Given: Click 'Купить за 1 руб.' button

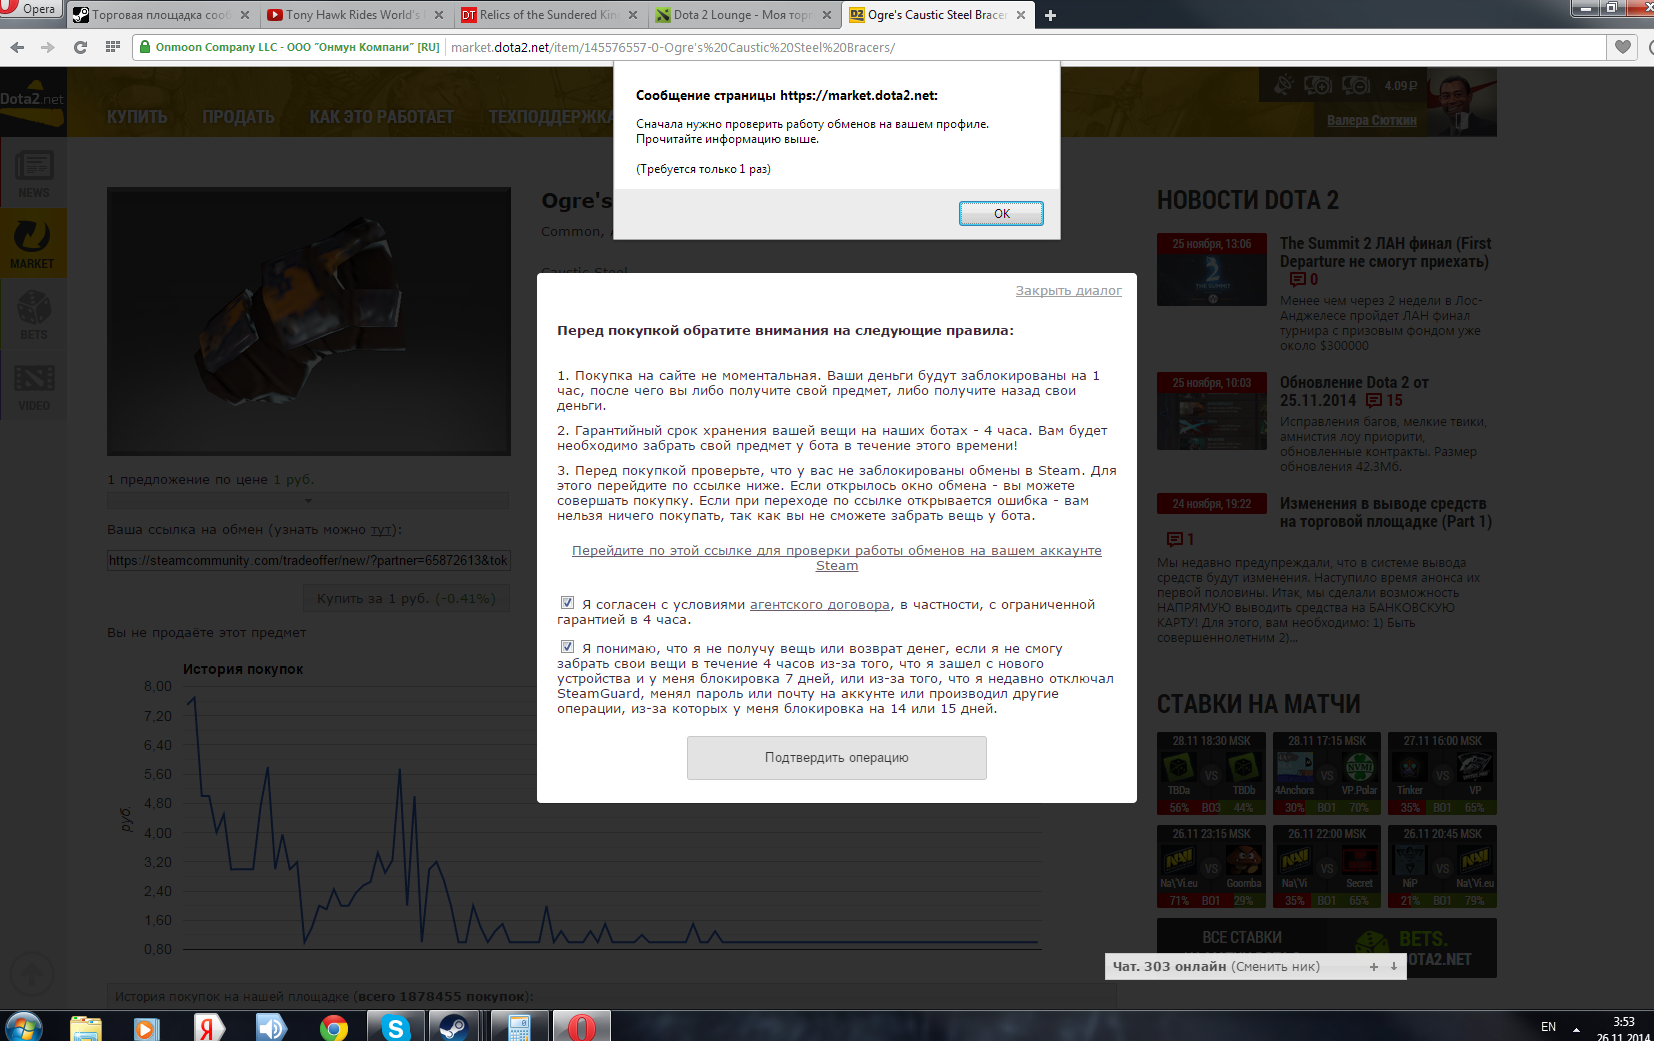Looking at the screenshot, I should 406,599.
